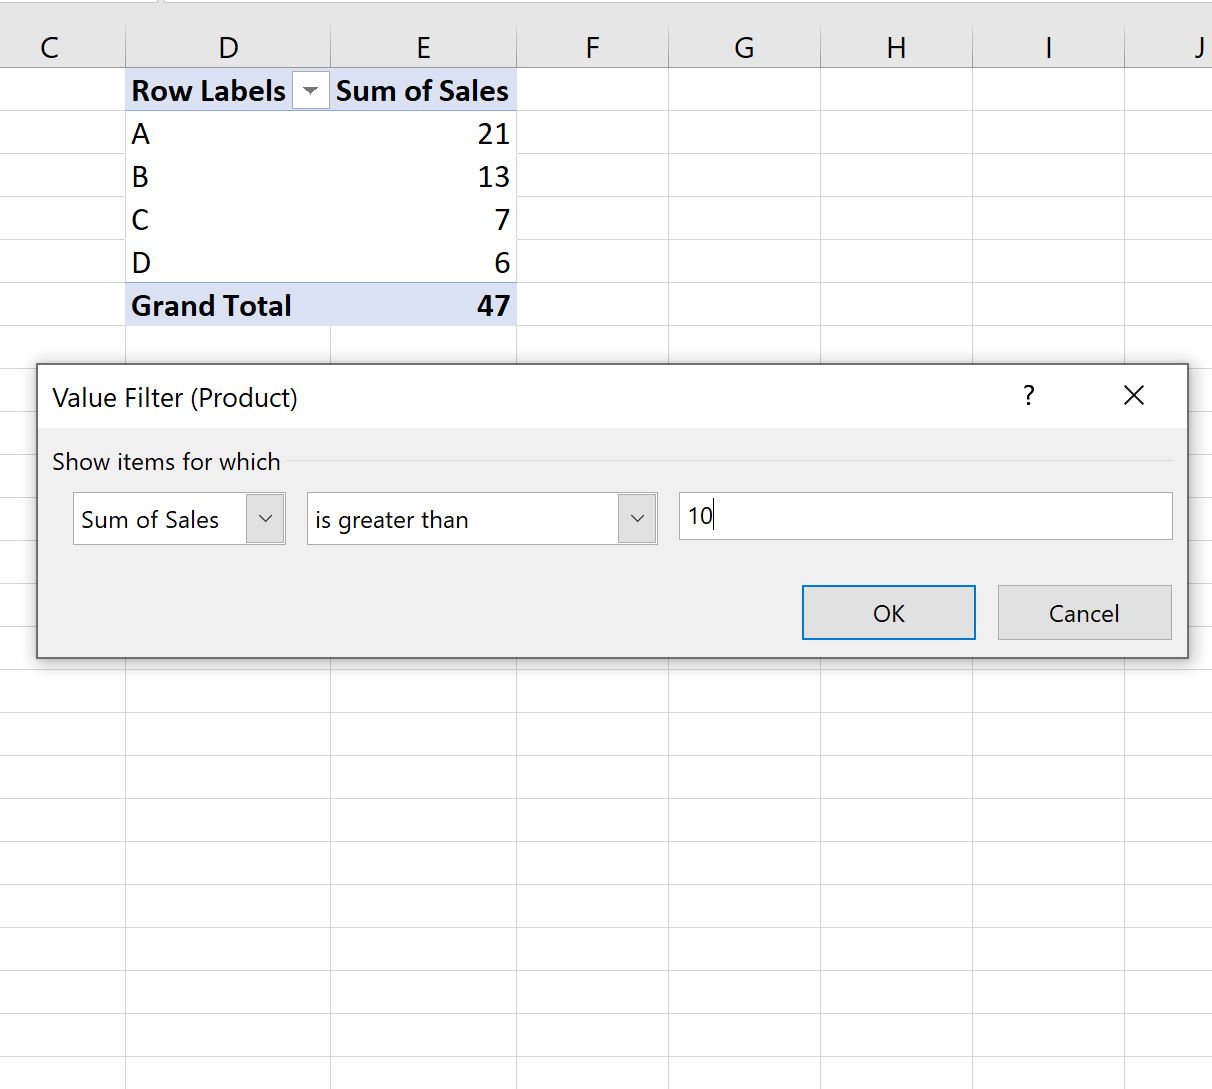Select column H header
The height and width of the screenshot is (1089, 1212).
point(896,47)
